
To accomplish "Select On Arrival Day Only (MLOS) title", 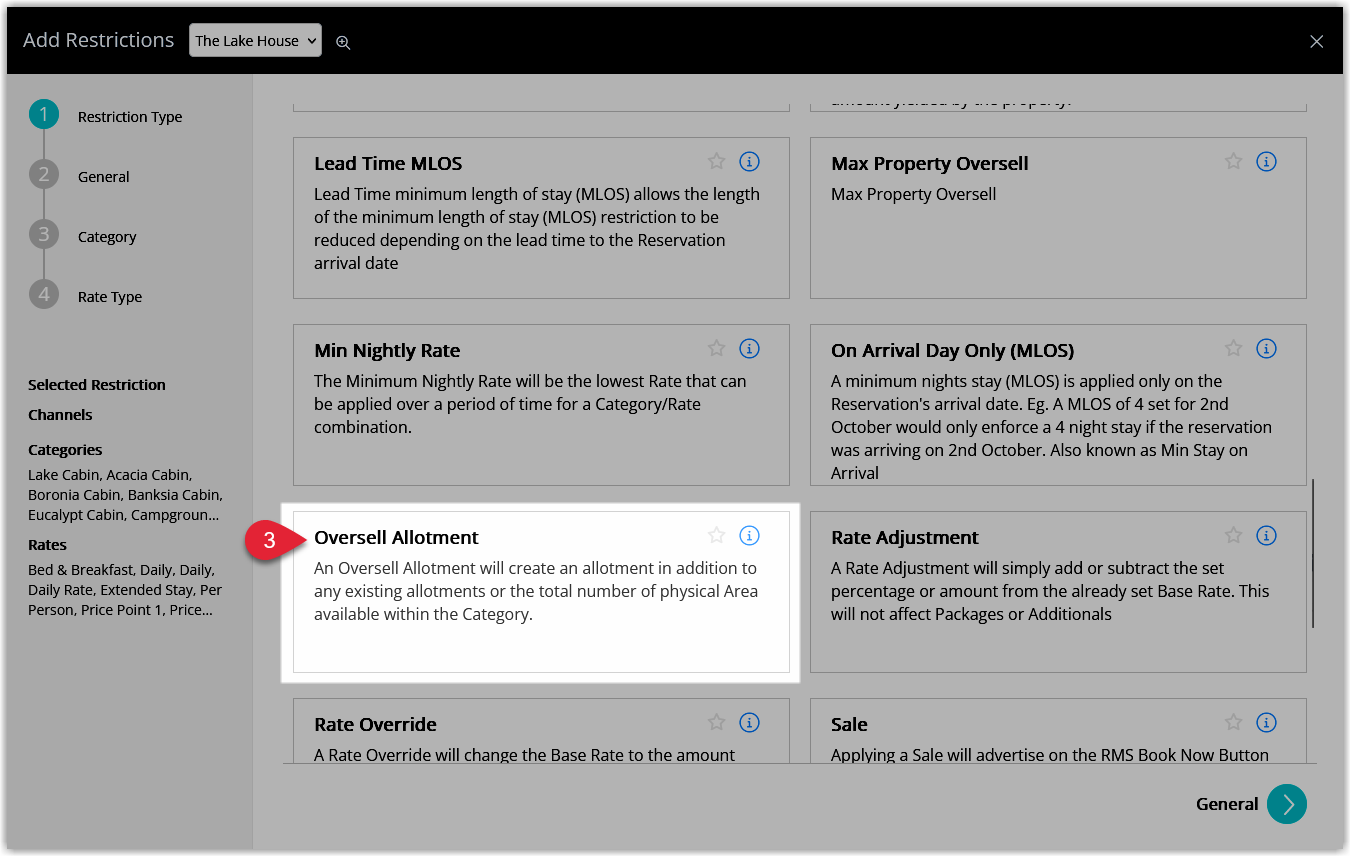I will click(x=953, y=350).
